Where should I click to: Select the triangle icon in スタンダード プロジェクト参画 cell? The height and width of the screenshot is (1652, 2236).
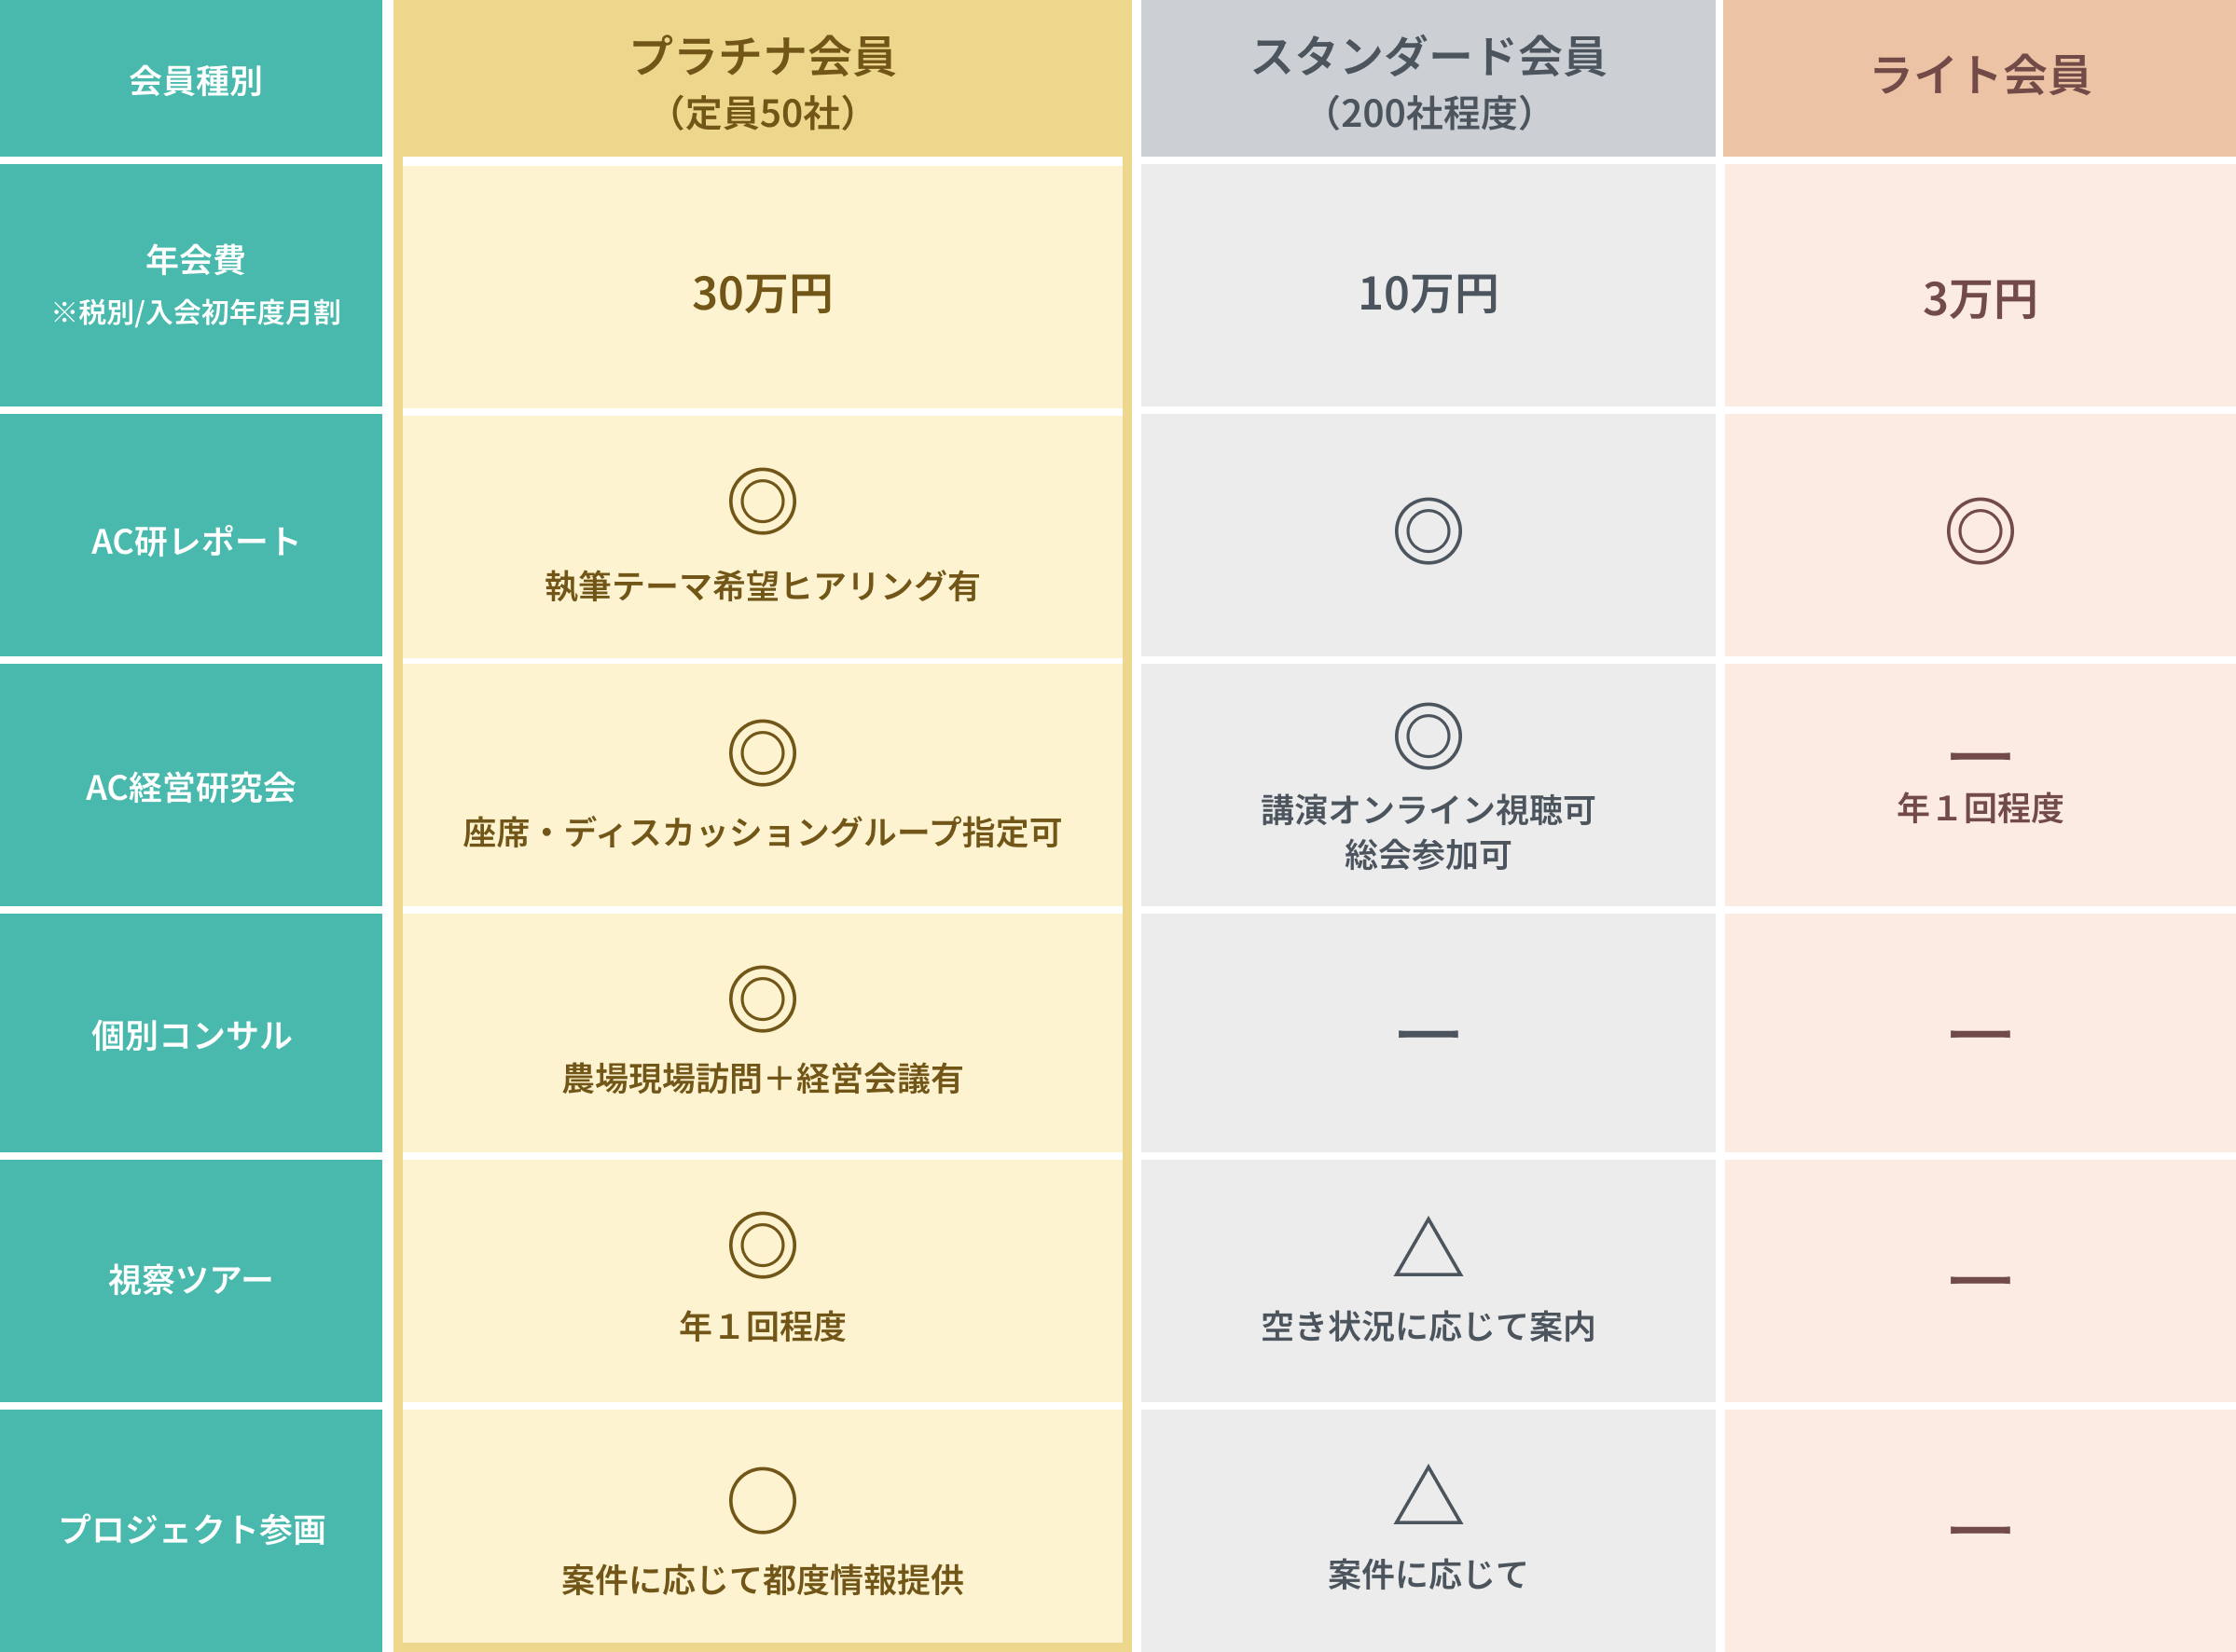tap(1428, 1495)
